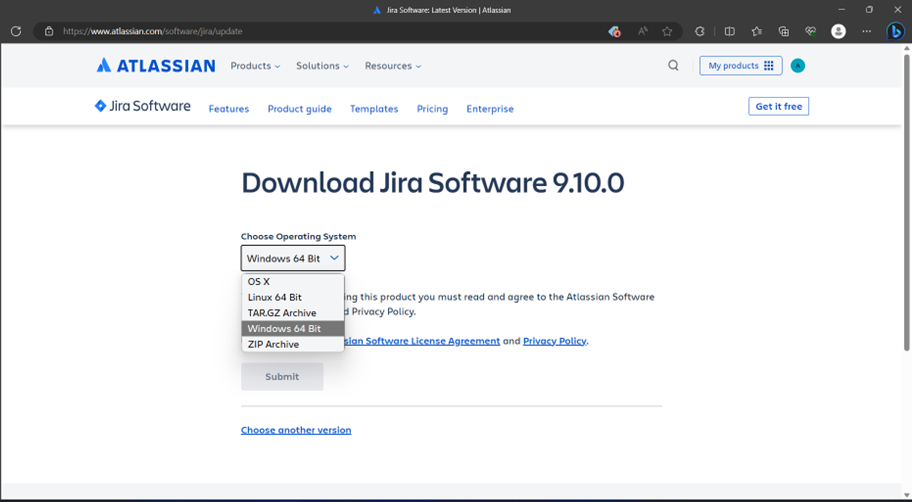This screenshot has width=912, height=502.
Task: Open the Privacy Policy link
Action: click(x=554, y=341)
